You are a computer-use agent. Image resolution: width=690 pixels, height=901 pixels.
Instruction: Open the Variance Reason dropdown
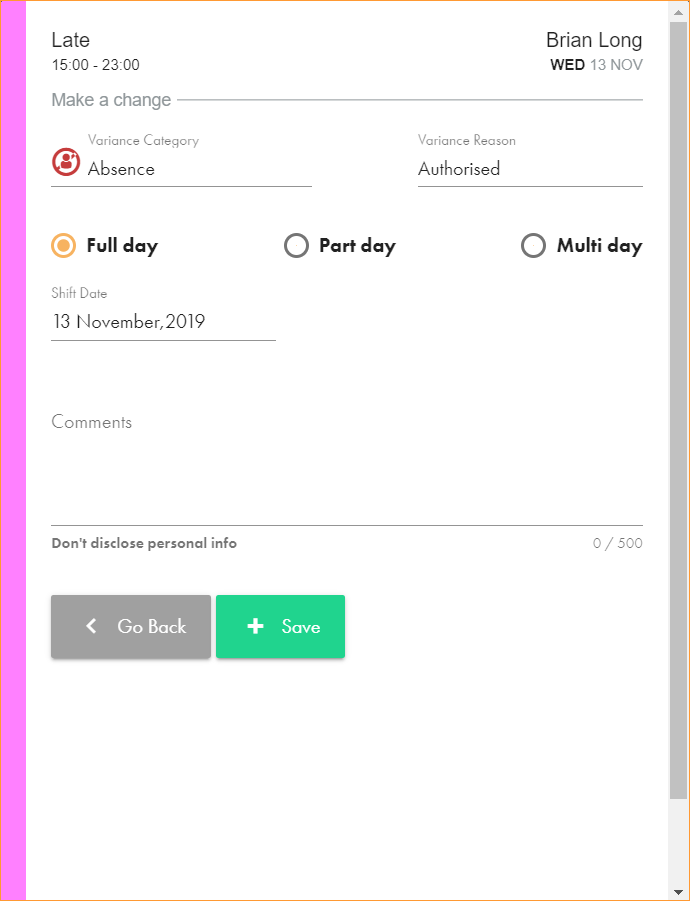pos(529,169)
